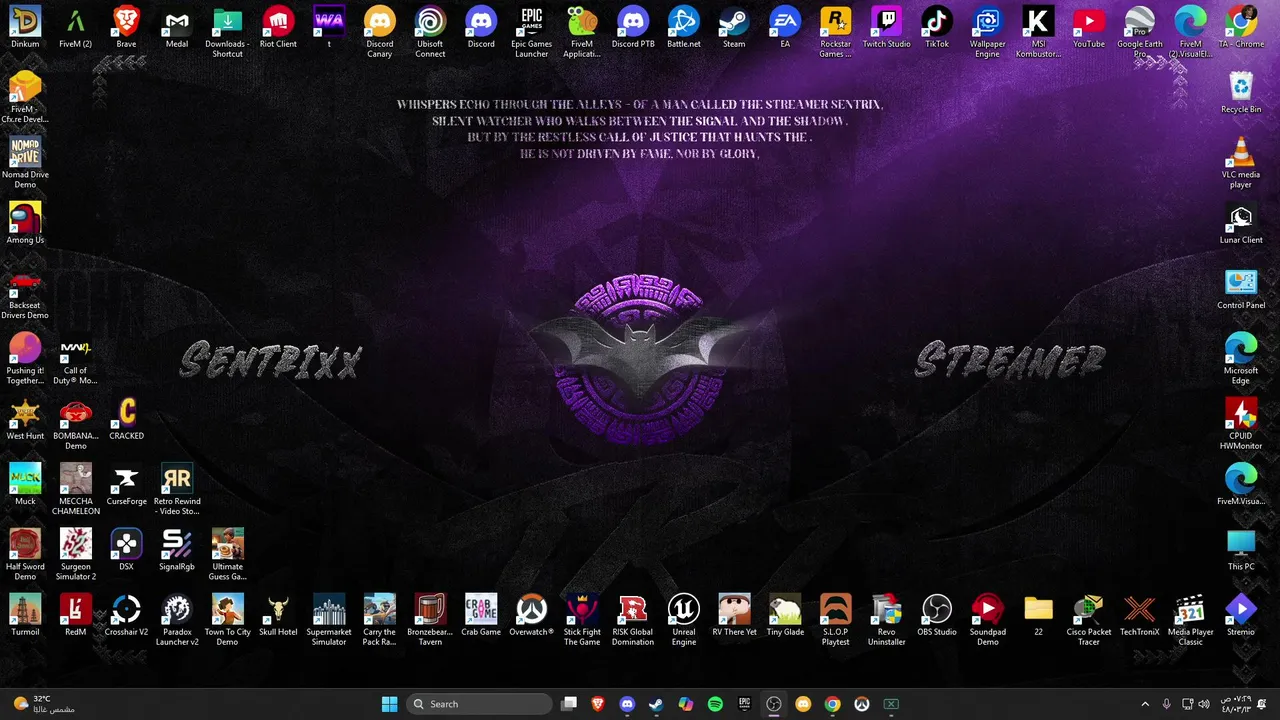Screen dimensions: 1280x720
Task: Select the Turmoil desktop icon
Action: [25, 615]
